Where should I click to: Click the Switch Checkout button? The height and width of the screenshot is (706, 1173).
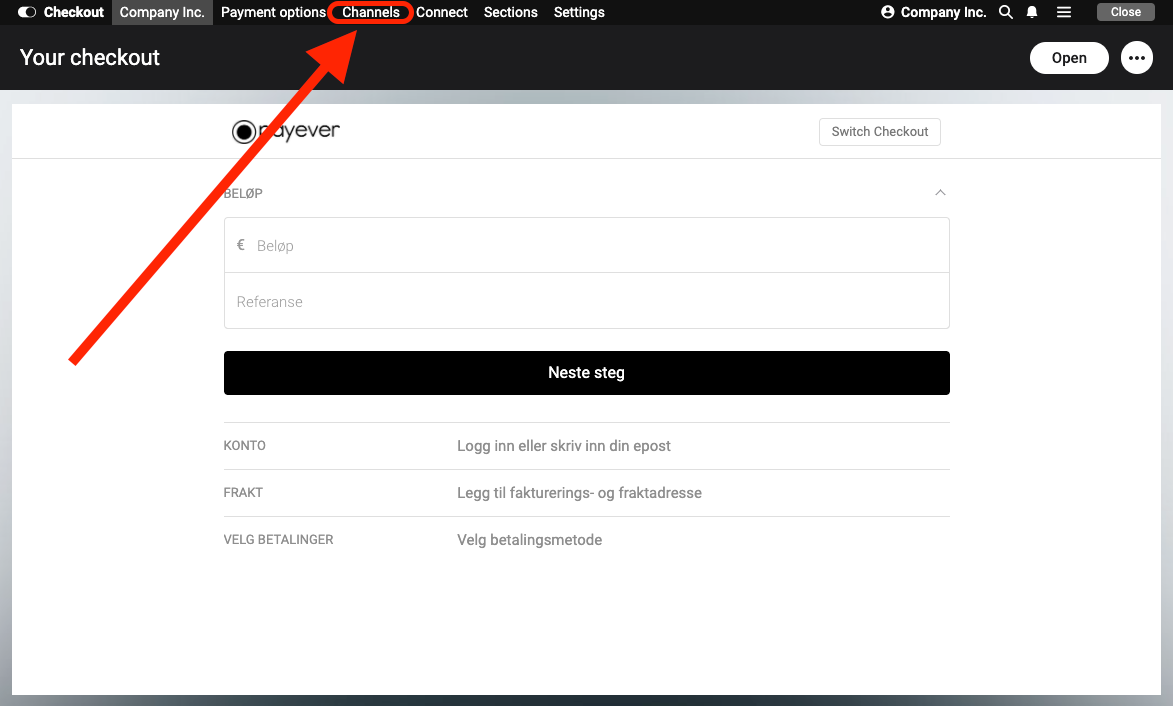[x=880, y=132]
